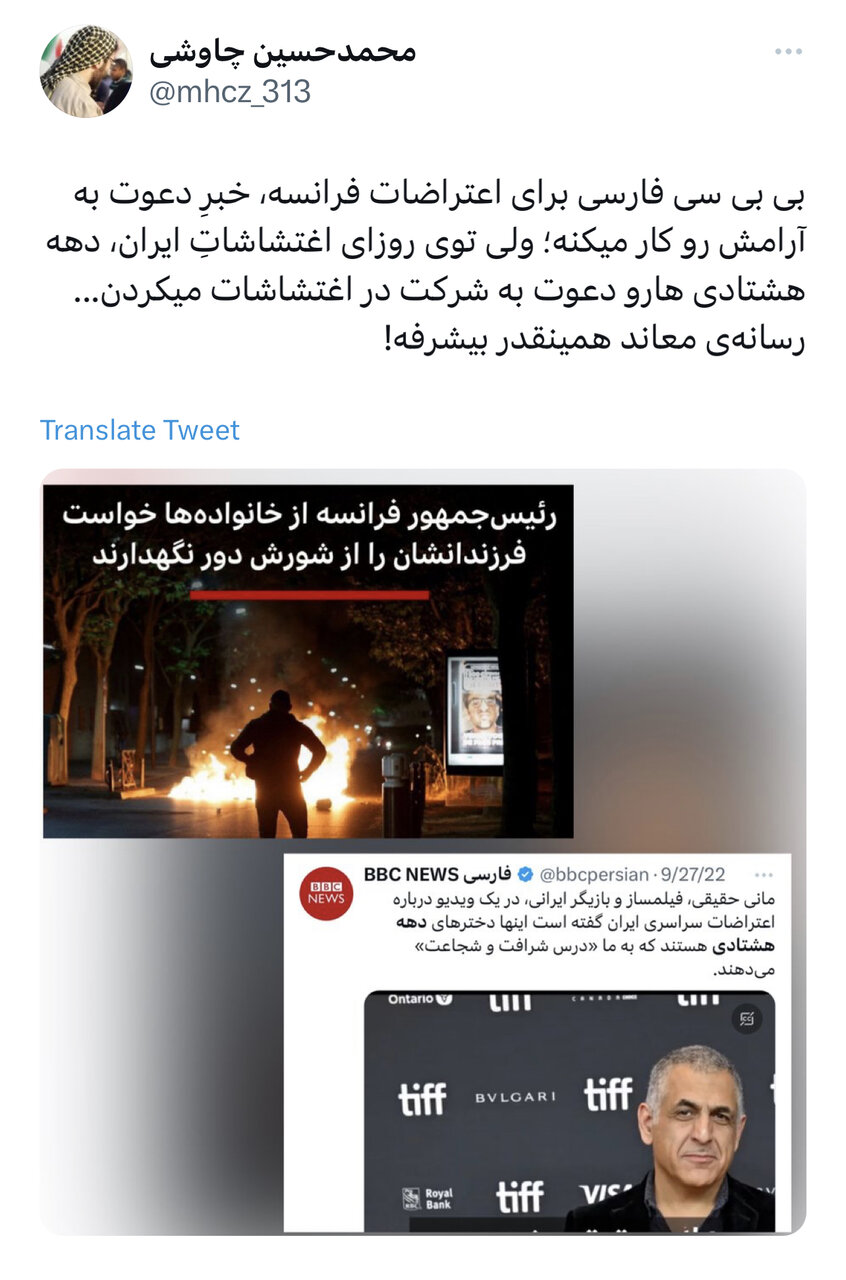Screen dimensions: 846x1280
Task: Open the burning street protest image
Action: [308, 661]
